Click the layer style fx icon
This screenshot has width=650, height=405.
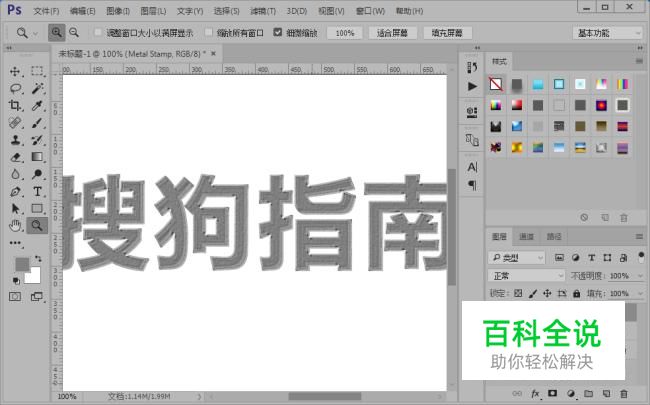tap(535, 393)
